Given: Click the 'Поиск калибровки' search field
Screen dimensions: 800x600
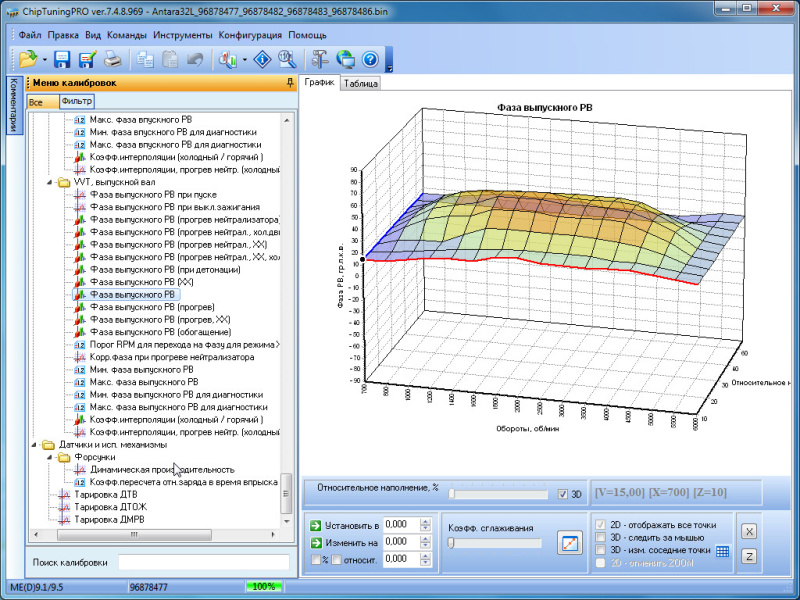Looking at the screenshot, I should coord(200,563).
